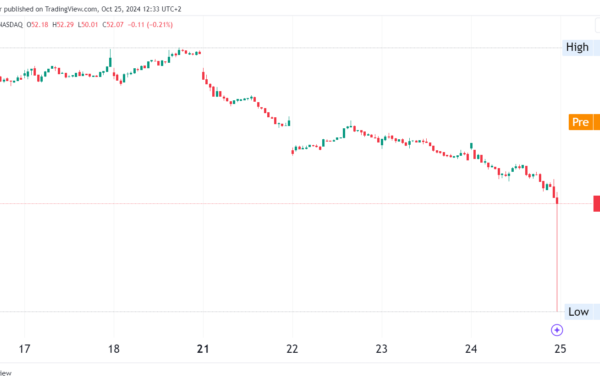This screenshot has height=383, width=600.
Task: Click the bold date label 21
Action: [x=203, y=349]
